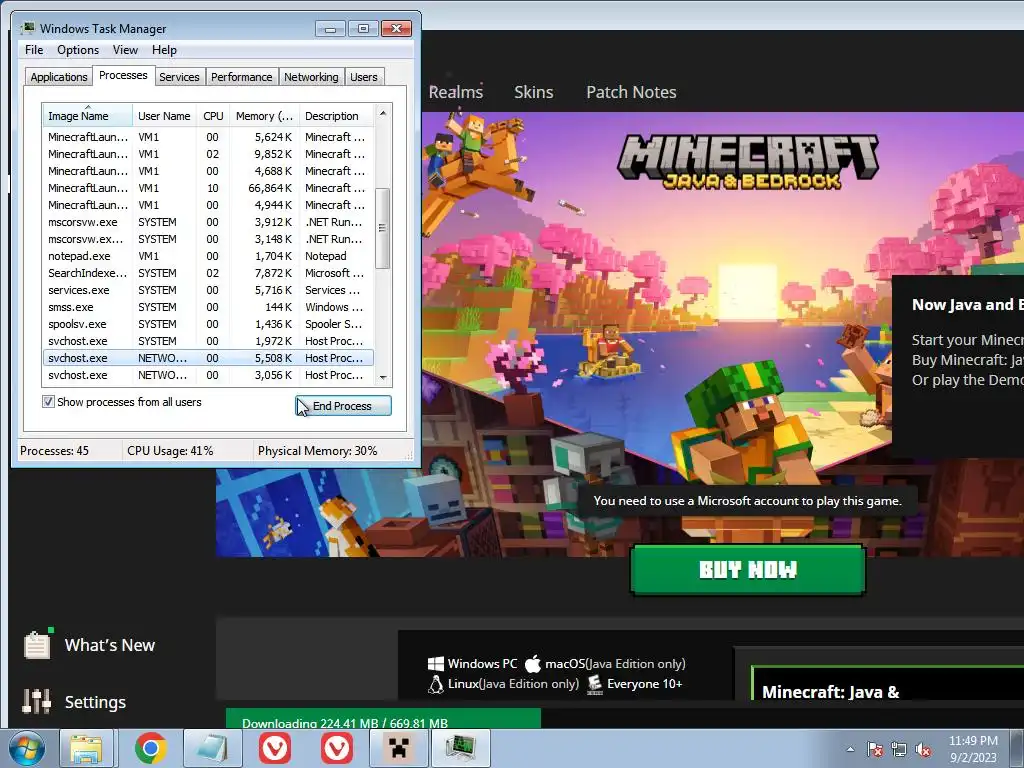Maximize the Task Manager window

coord(363,29)
